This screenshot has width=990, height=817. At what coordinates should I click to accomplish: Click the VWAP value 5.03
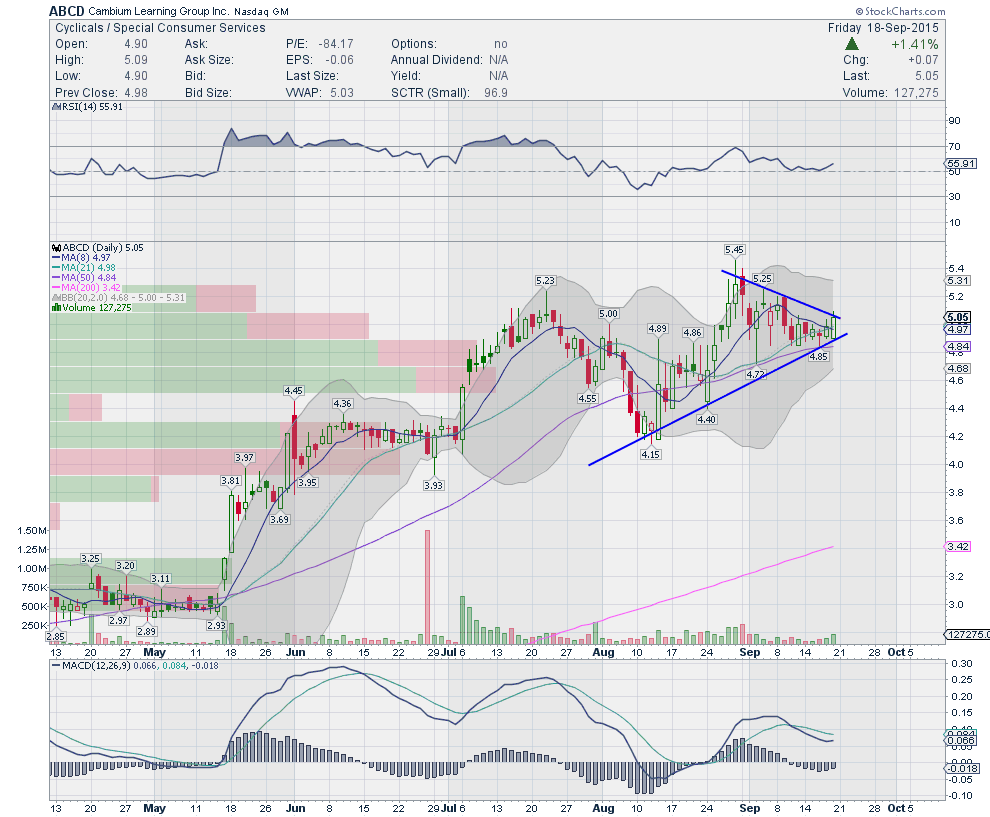click(342, 93)
